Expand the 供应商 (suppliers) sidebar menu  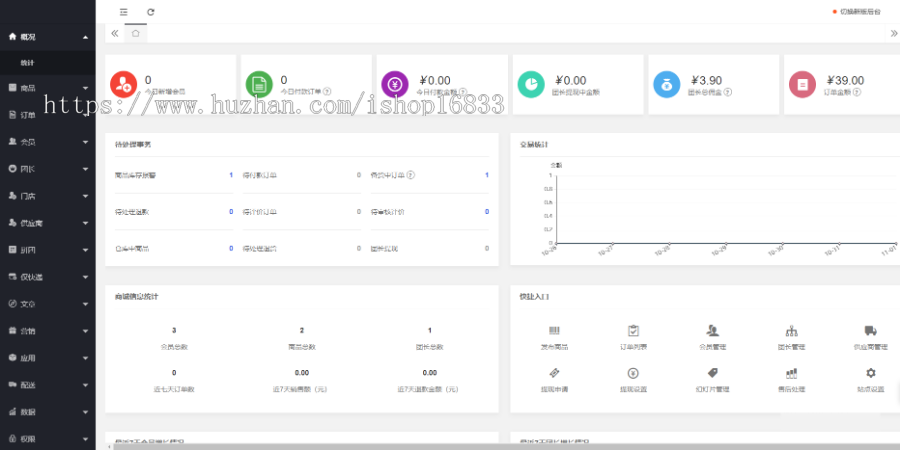tap(48, 223)
